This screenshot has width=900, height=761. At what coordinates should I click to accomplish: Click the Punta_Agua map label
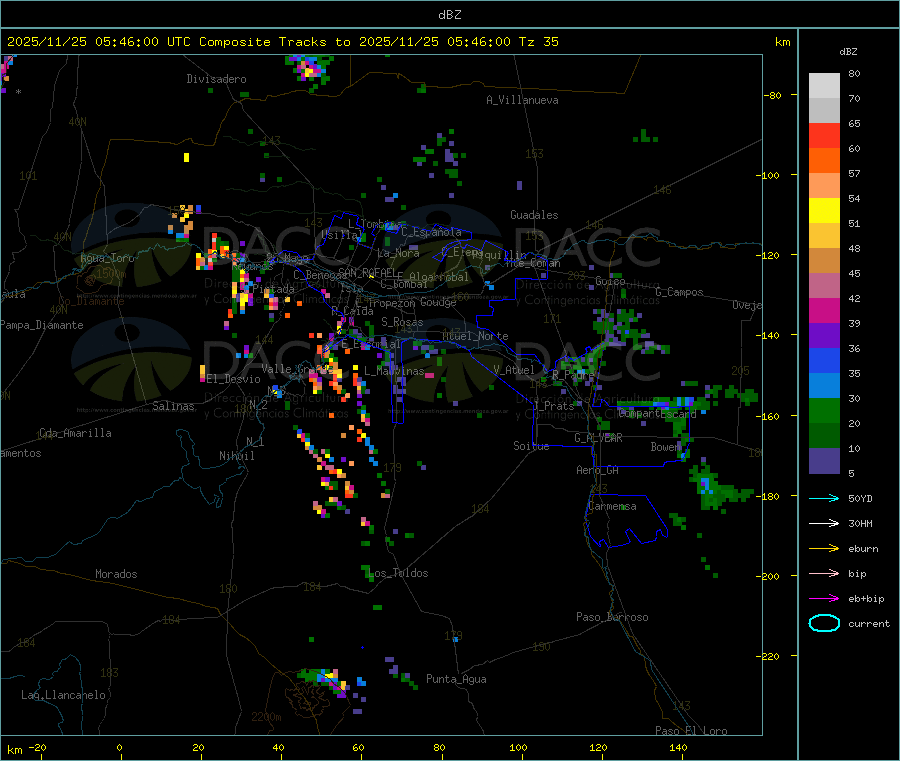[456, 679]
